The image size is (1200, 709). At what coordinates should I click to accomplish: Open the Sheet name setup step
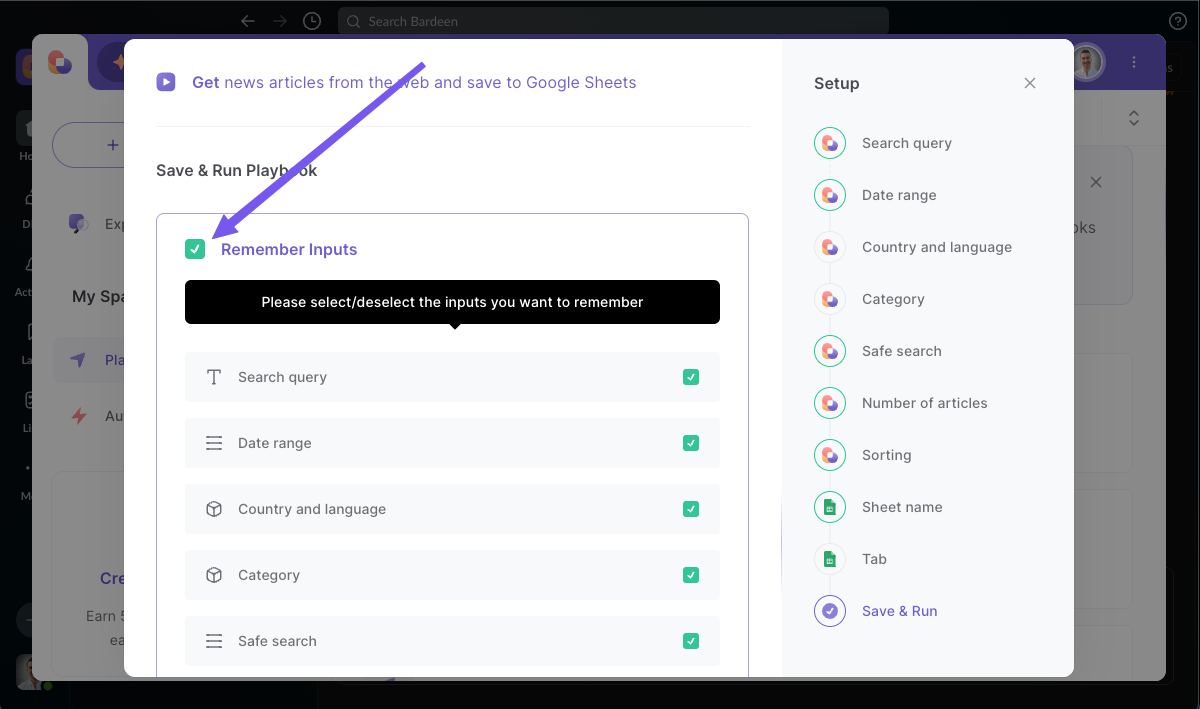coord(902,507)
